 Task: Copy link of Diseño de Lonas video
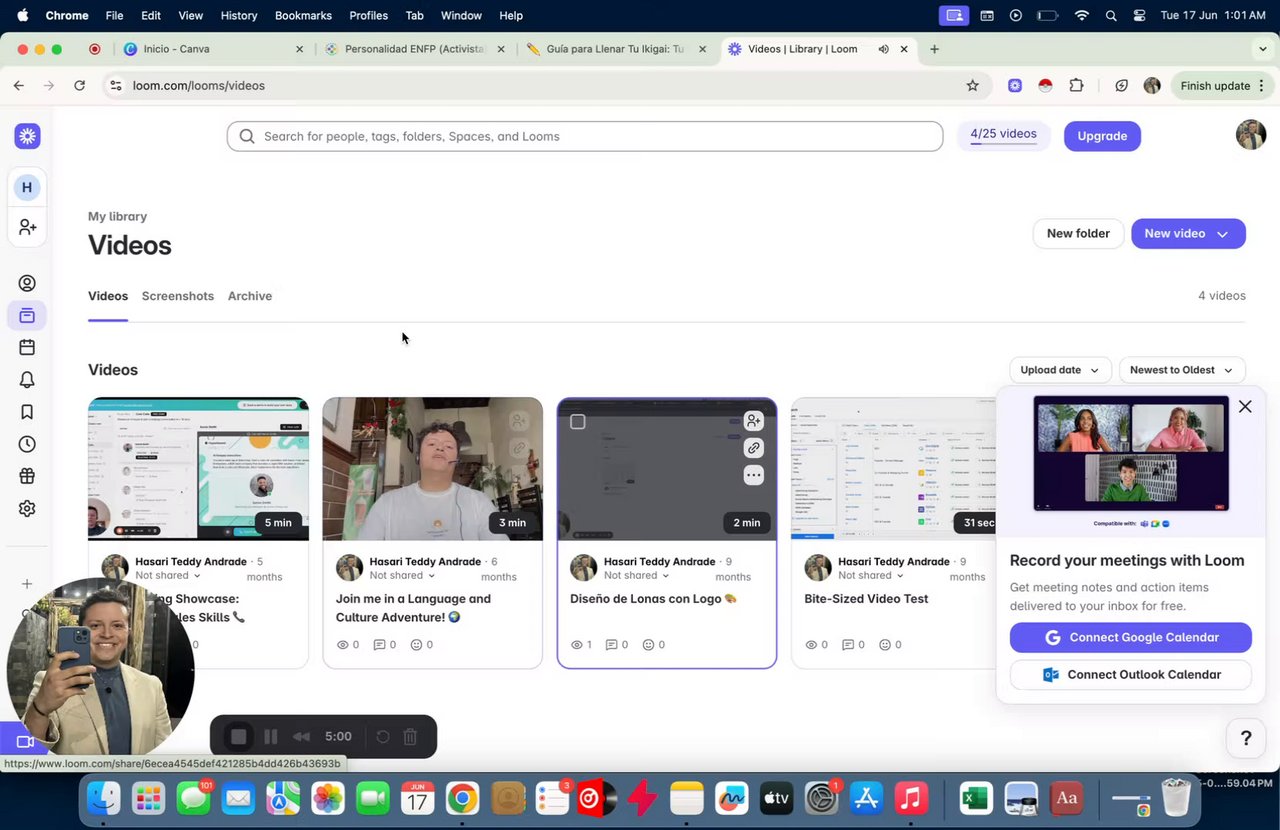[x=754, y=448]
